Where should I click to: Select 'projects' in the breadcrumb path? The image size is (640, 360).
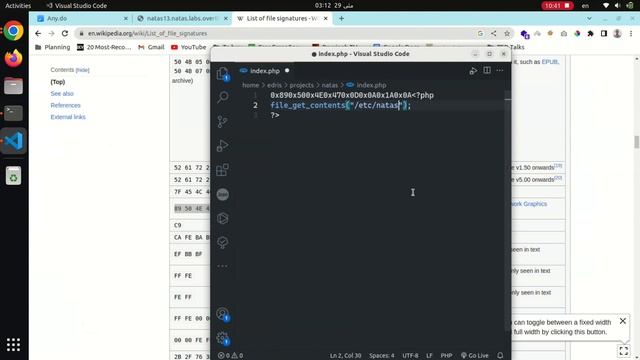click(302, 85)
